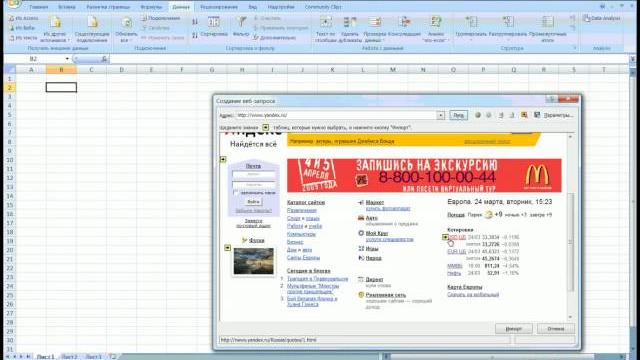
Task: Go back in the web query browser
Action: click(478, 115)
